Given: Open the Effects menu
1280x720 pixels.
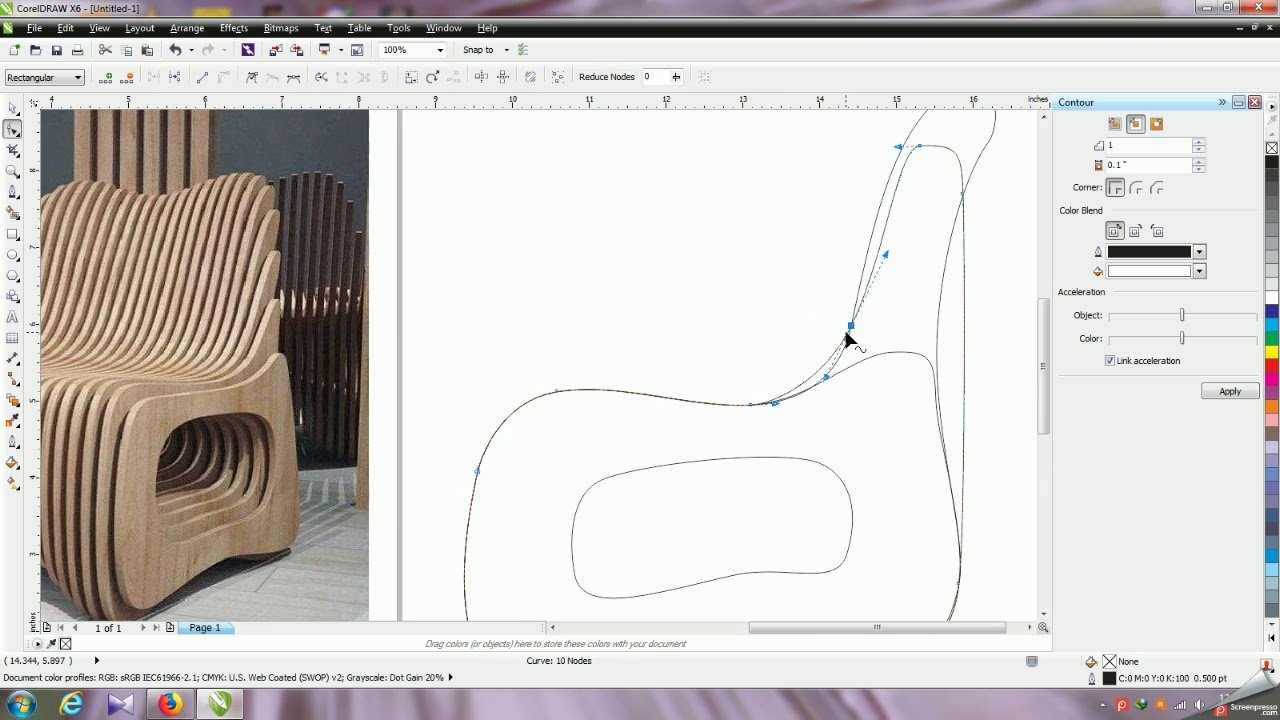Looking at the screenshot, I should click(233, 28).
